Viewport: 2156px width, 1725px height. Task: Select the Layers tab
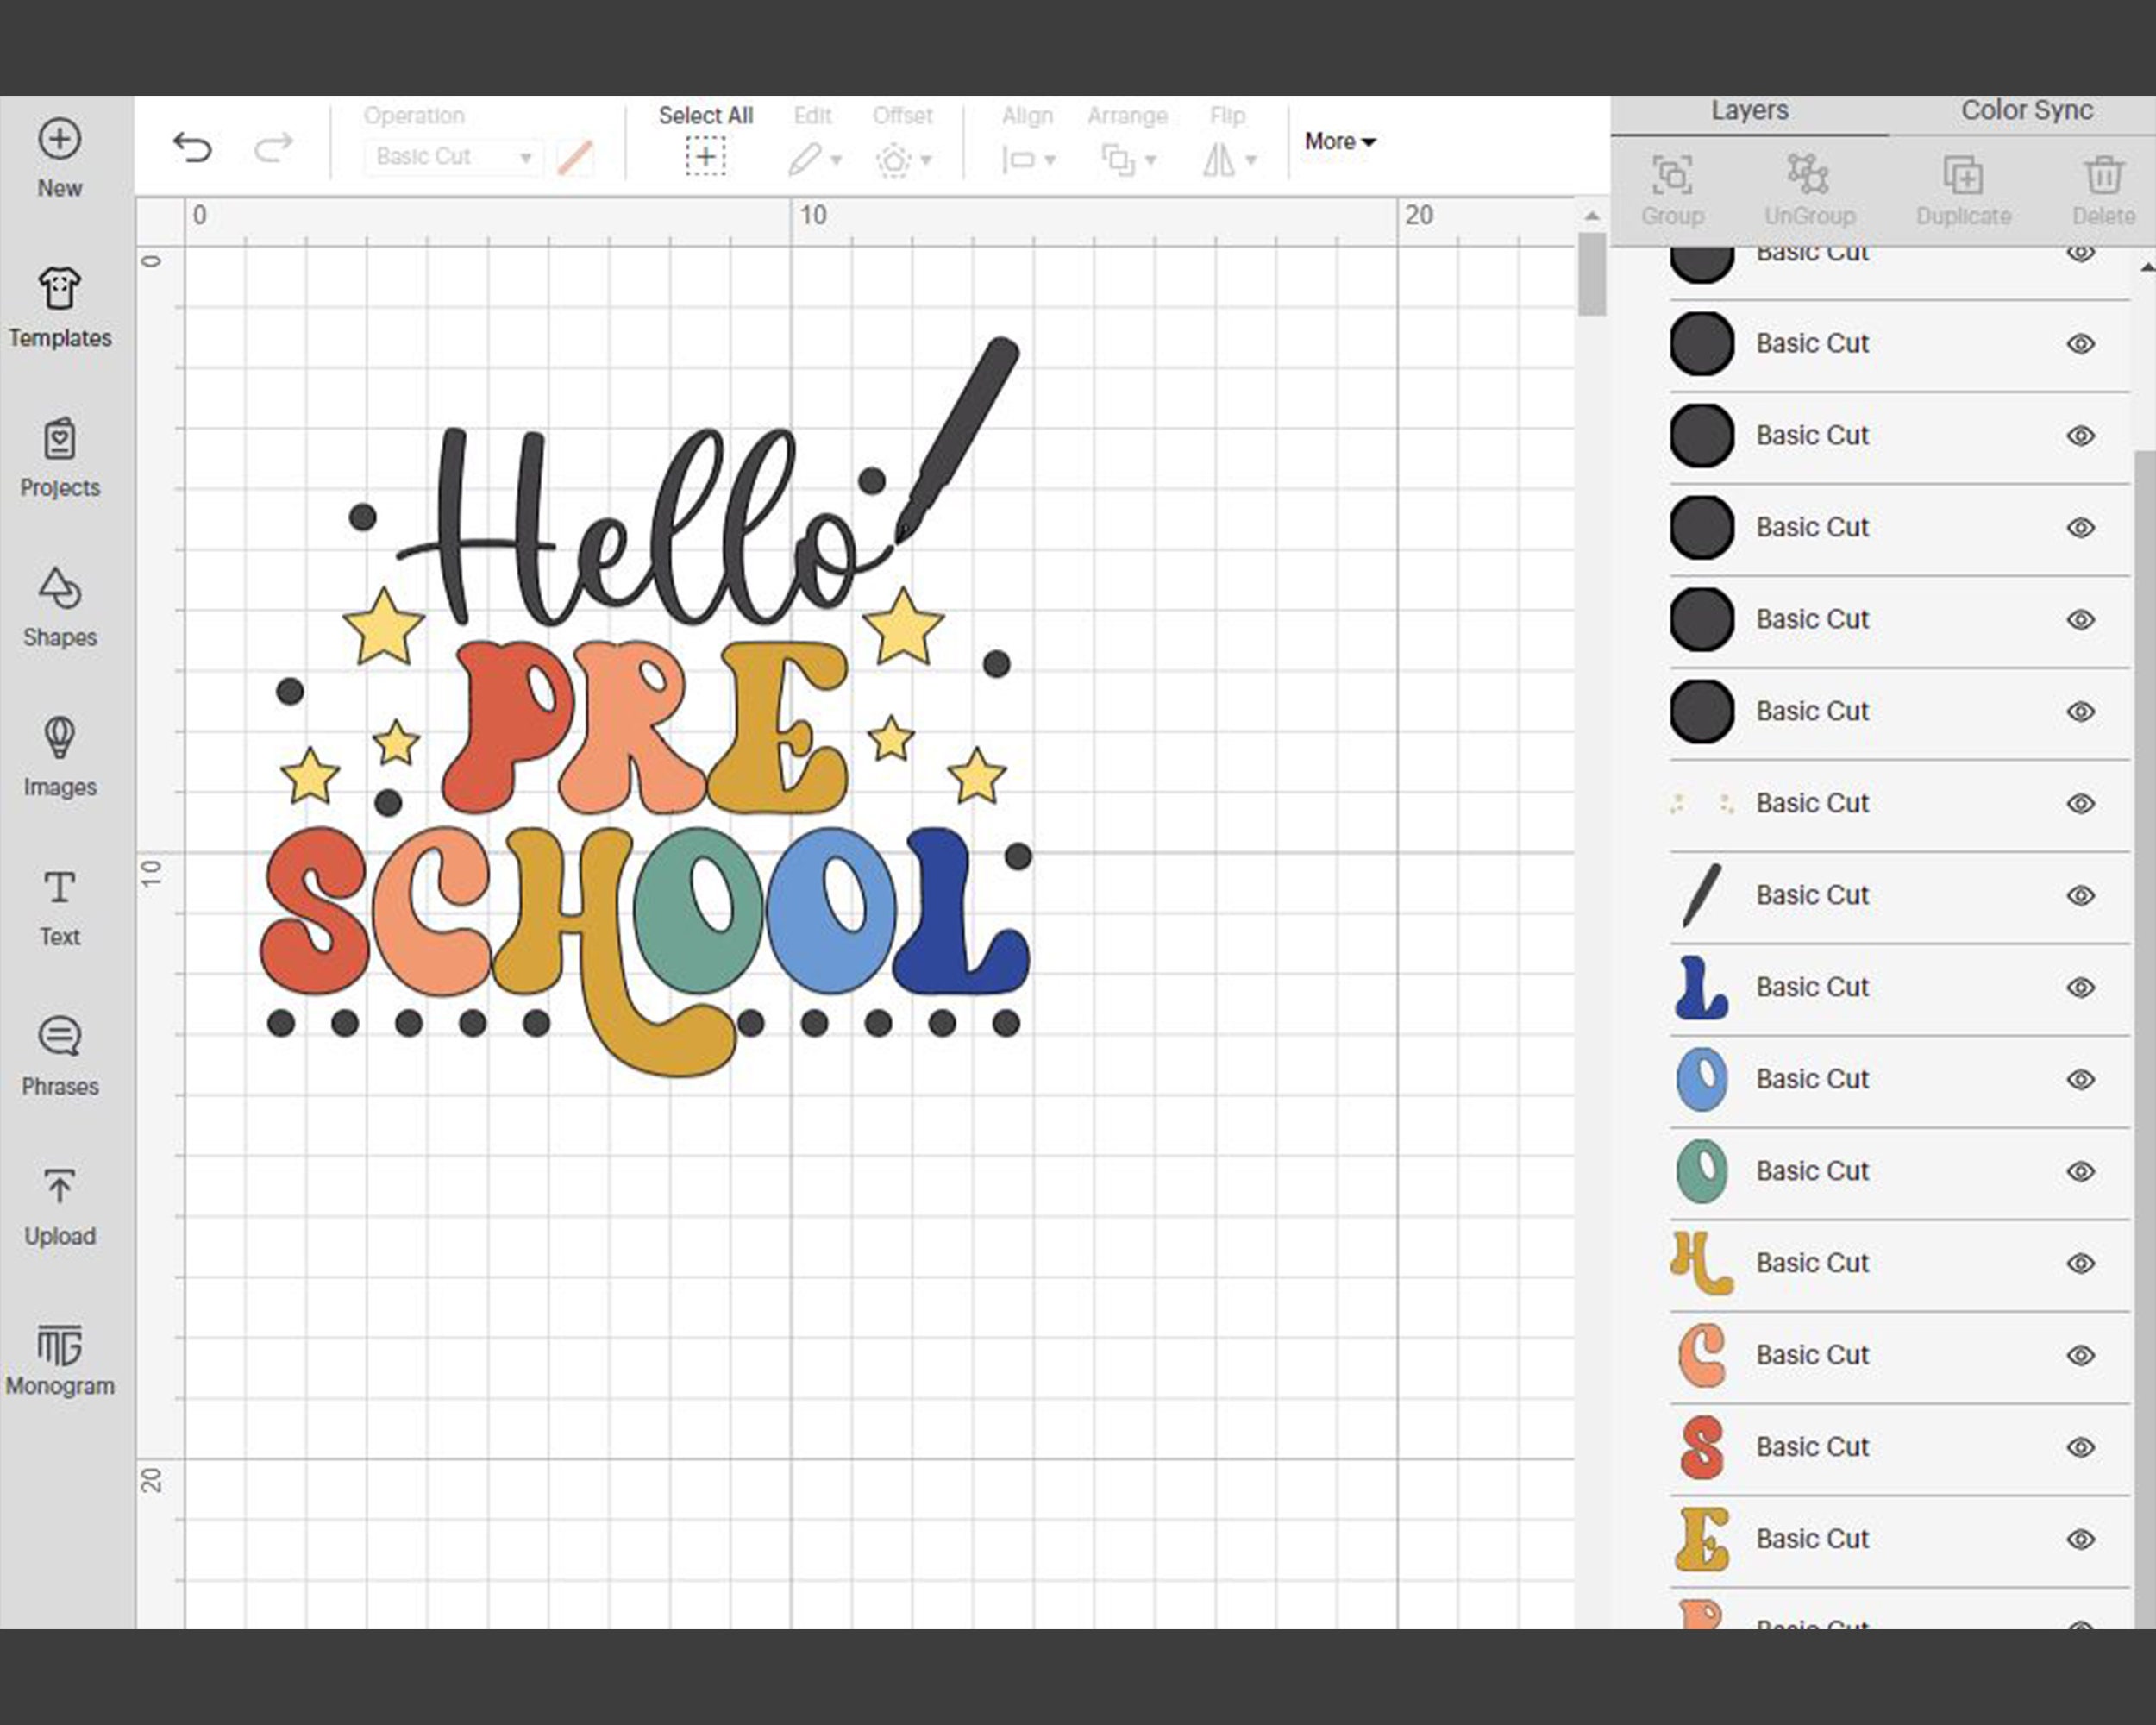(1749, 110)
